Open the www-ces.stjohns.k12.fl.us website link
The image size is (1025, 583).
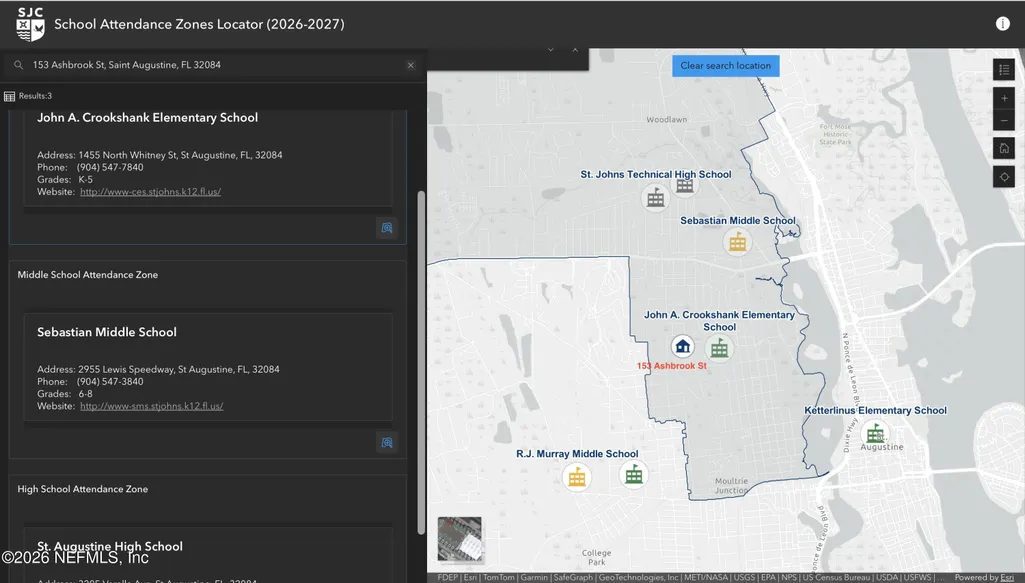coord(150,192)
